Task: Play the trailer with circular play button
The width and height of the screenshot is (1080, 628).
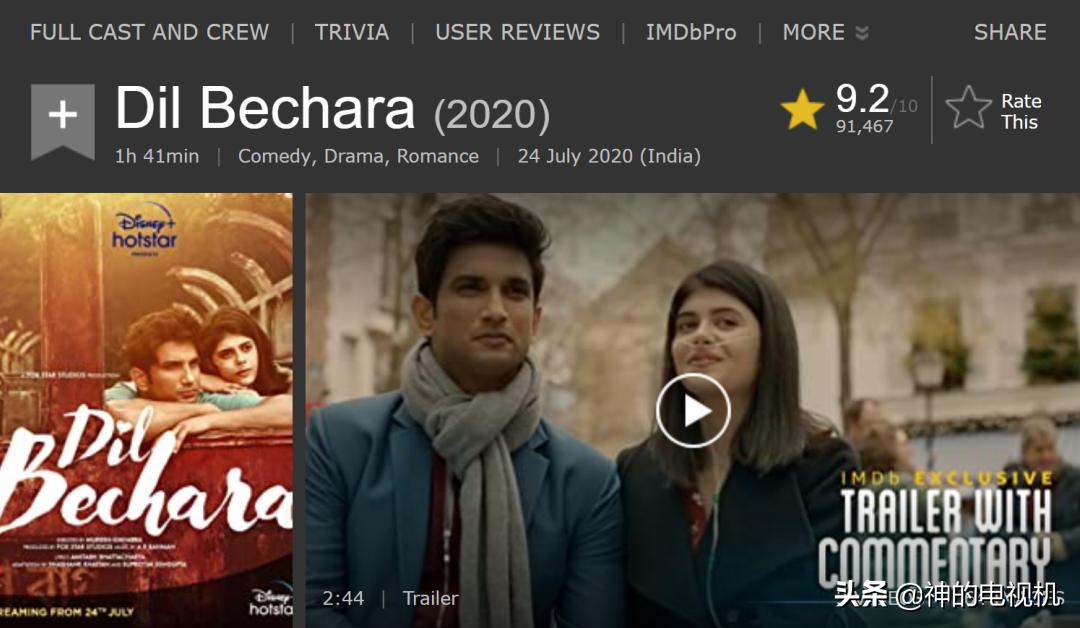Action: [693, 411]
